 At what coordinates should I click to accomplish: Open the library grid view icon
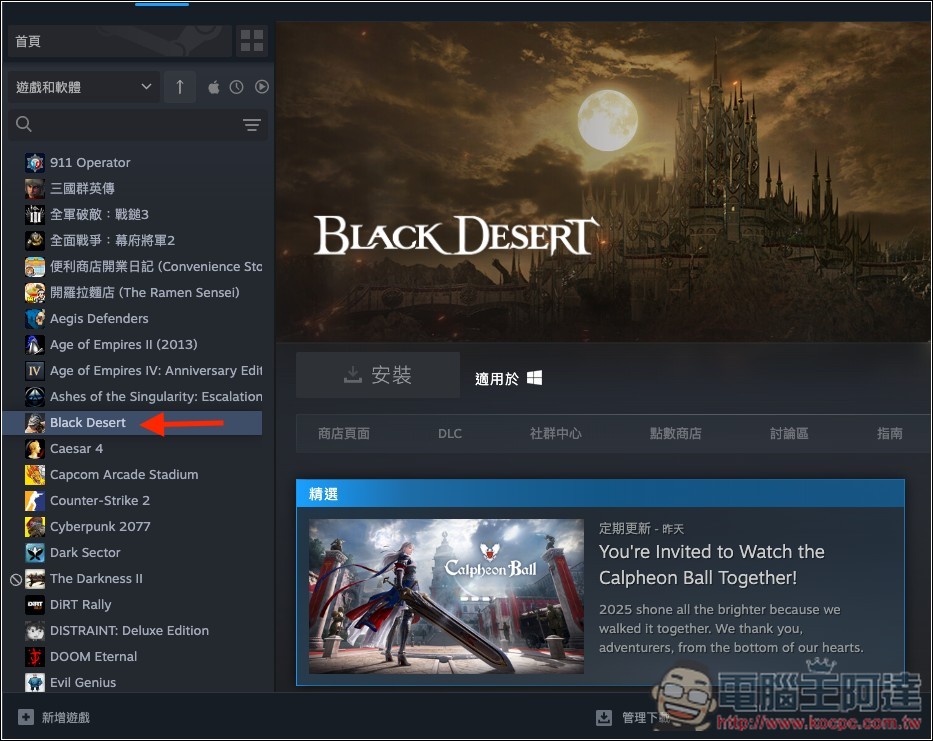click(x=251, y=41)
